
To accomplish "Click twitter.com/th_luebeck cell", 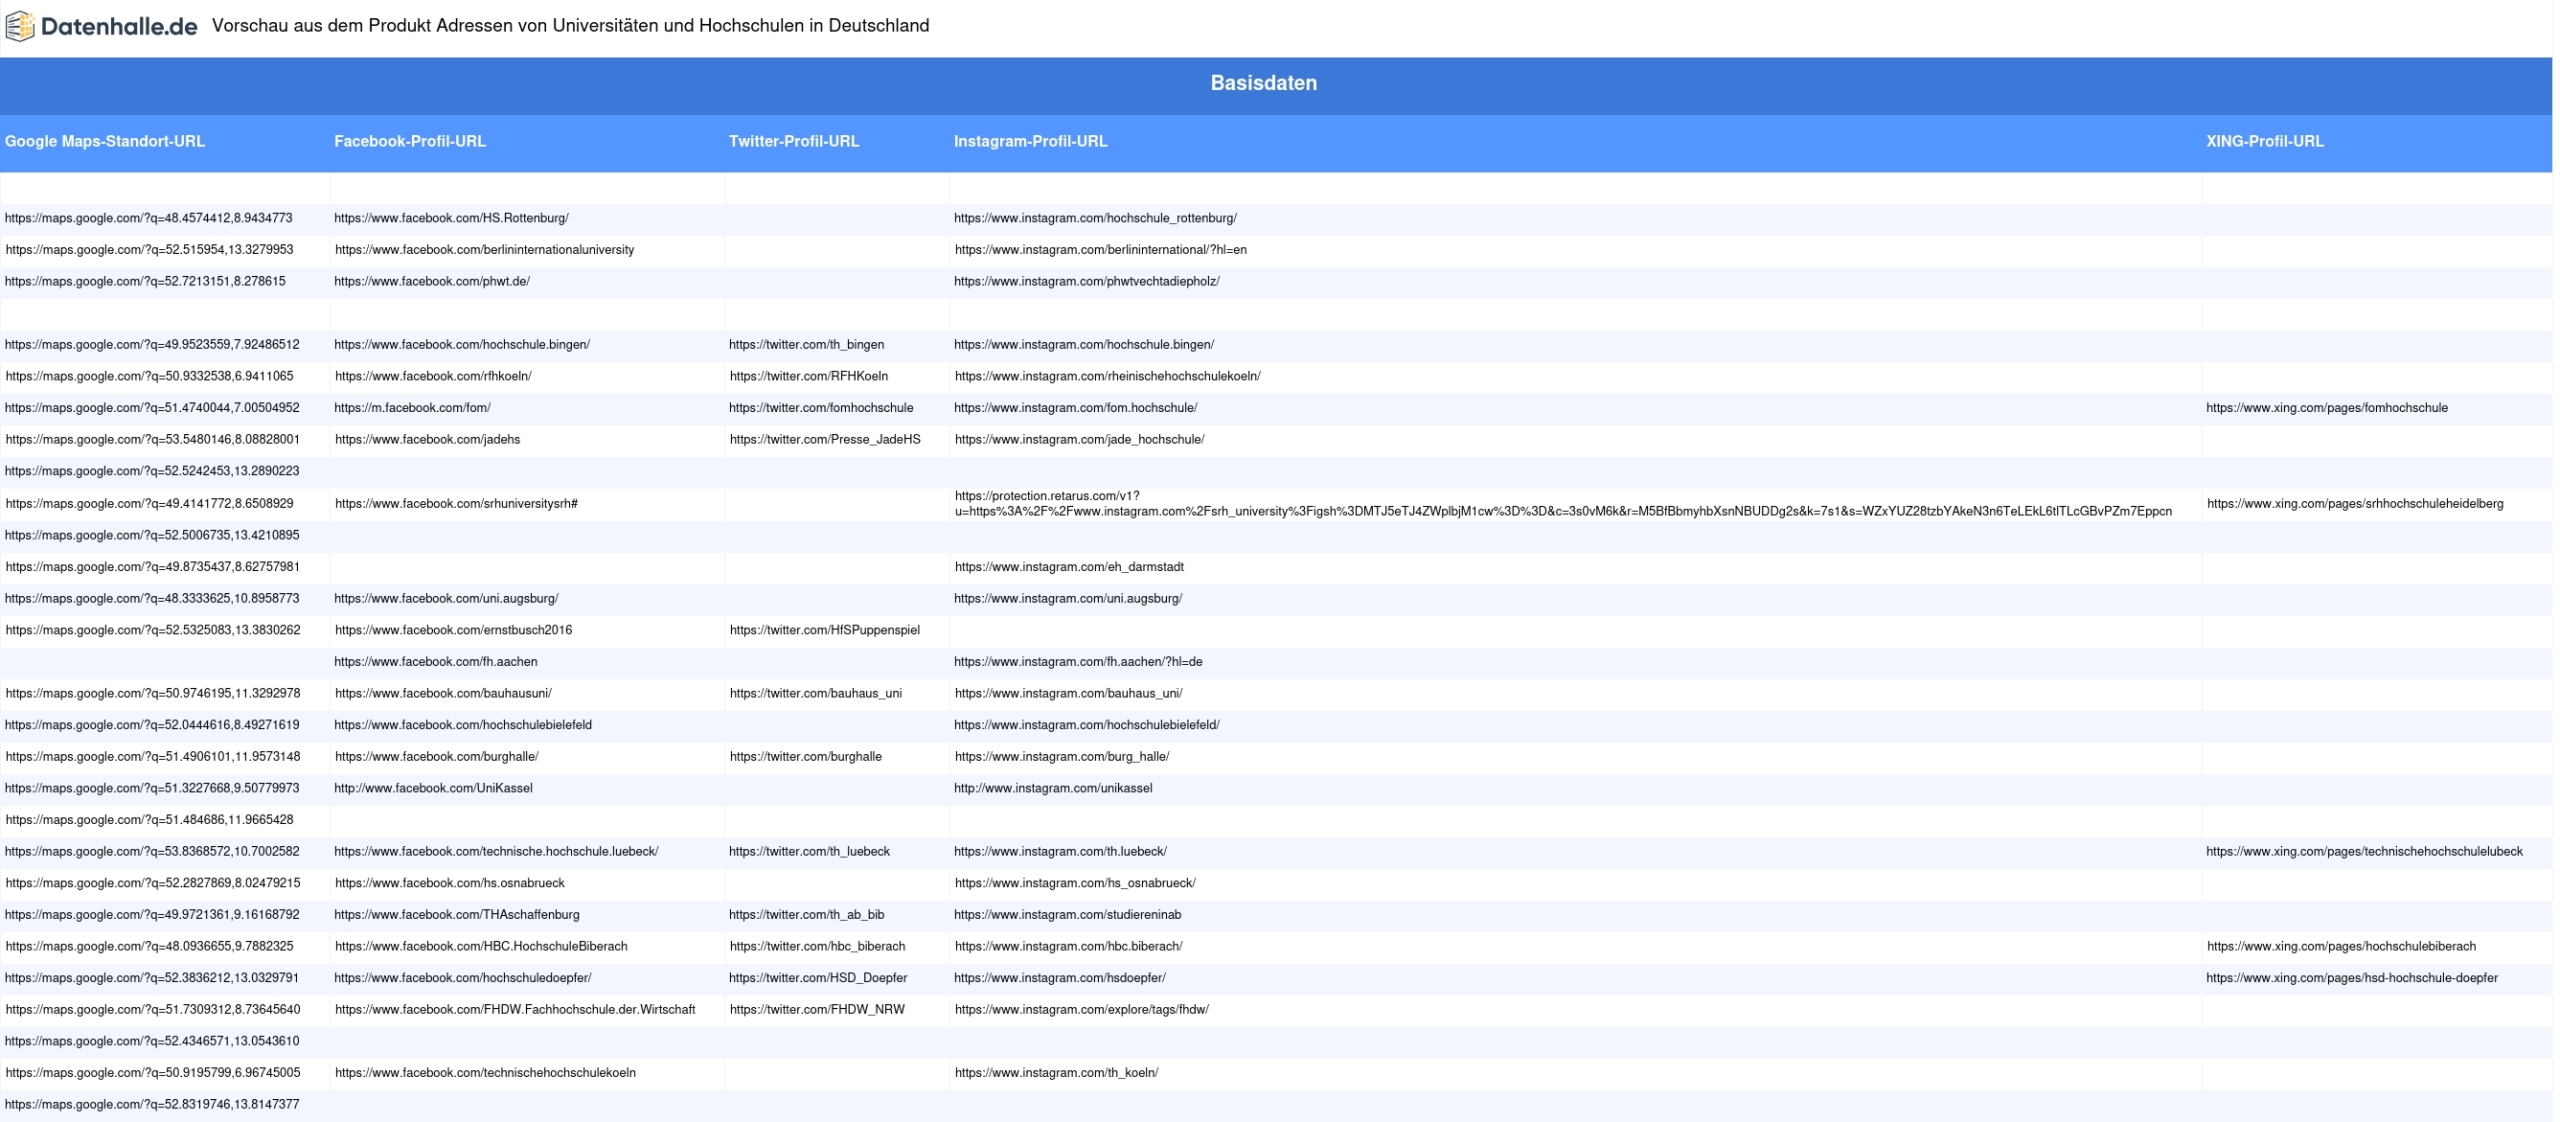I will (809, 852).
